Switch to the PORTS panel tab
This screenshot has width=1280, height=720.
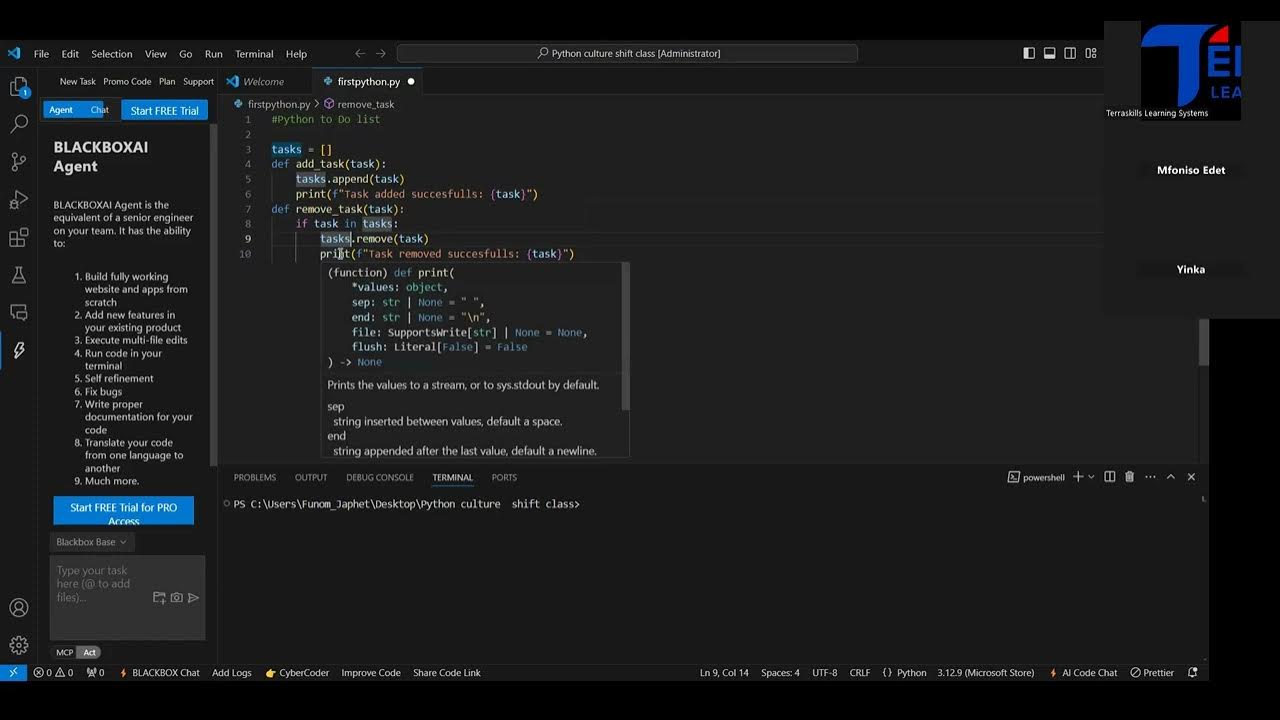point(504,478)
